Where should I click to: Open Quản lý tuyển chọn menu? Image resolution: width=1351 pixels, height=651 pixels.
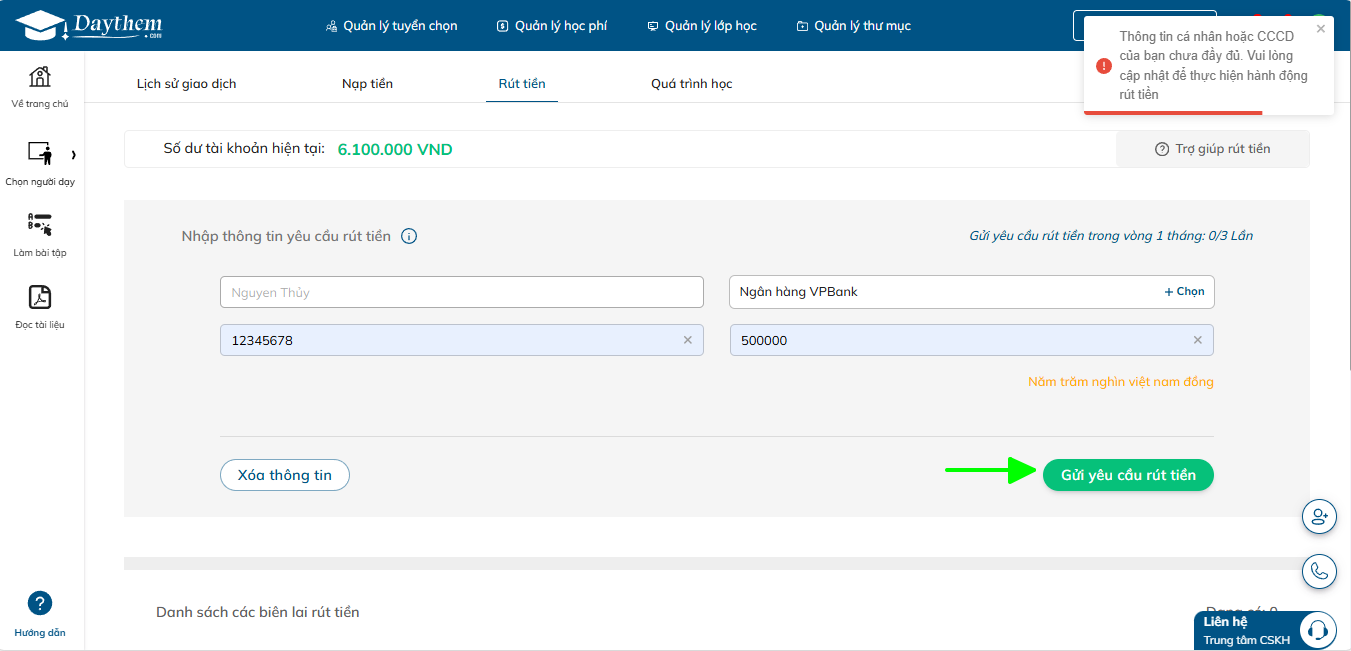(x=392, y=26)
